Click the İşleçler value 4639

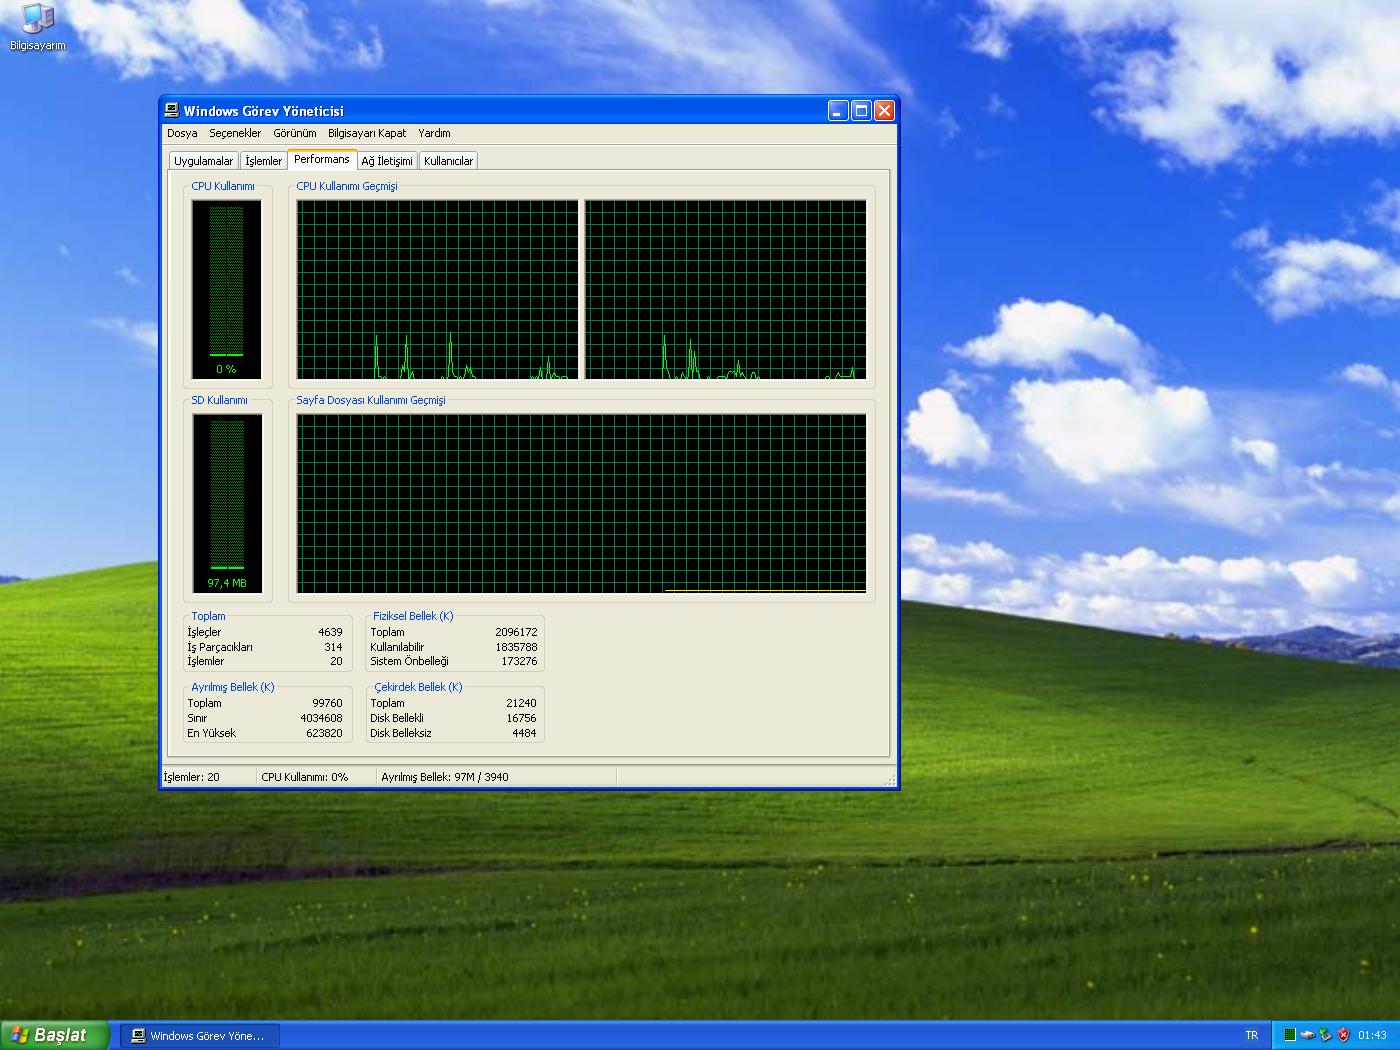click(x=330, y=632)
